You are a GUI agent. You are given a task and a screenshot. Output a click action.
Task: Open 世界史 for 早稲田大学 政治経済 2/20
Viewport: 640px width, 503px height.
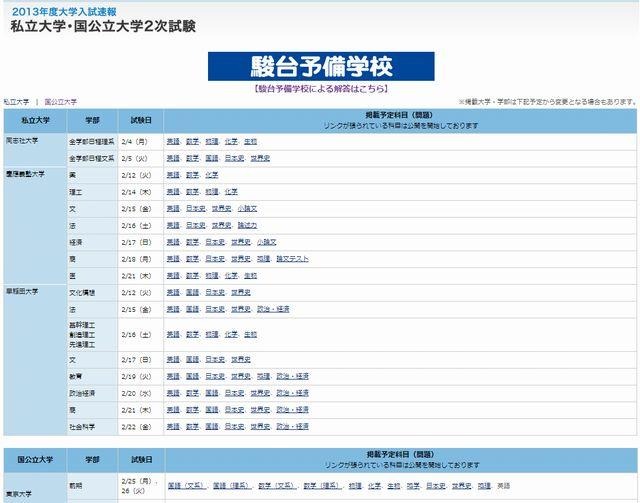[260, 393]
